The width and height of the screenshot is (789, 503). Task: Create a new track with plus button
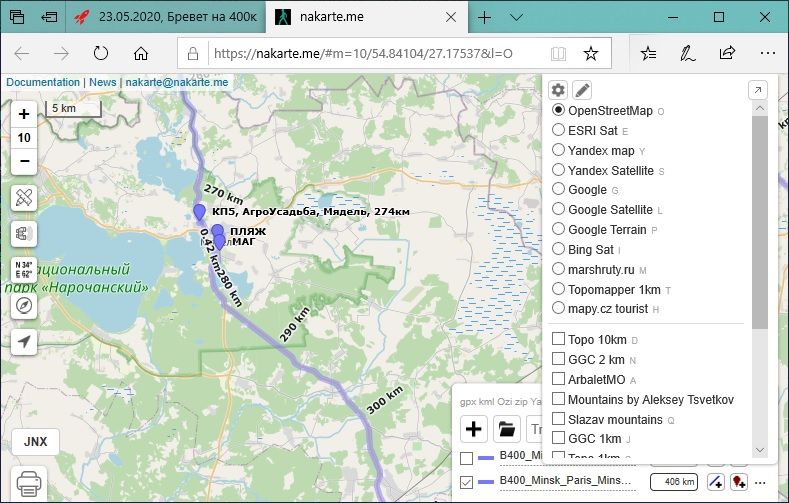pyautogui.click(x=474, y=429)
